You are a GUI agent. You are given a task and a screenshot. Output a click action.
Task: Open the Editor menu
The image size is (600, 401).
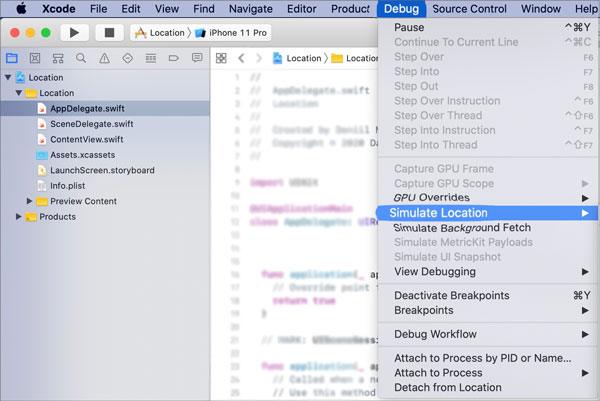coord(302,8)
